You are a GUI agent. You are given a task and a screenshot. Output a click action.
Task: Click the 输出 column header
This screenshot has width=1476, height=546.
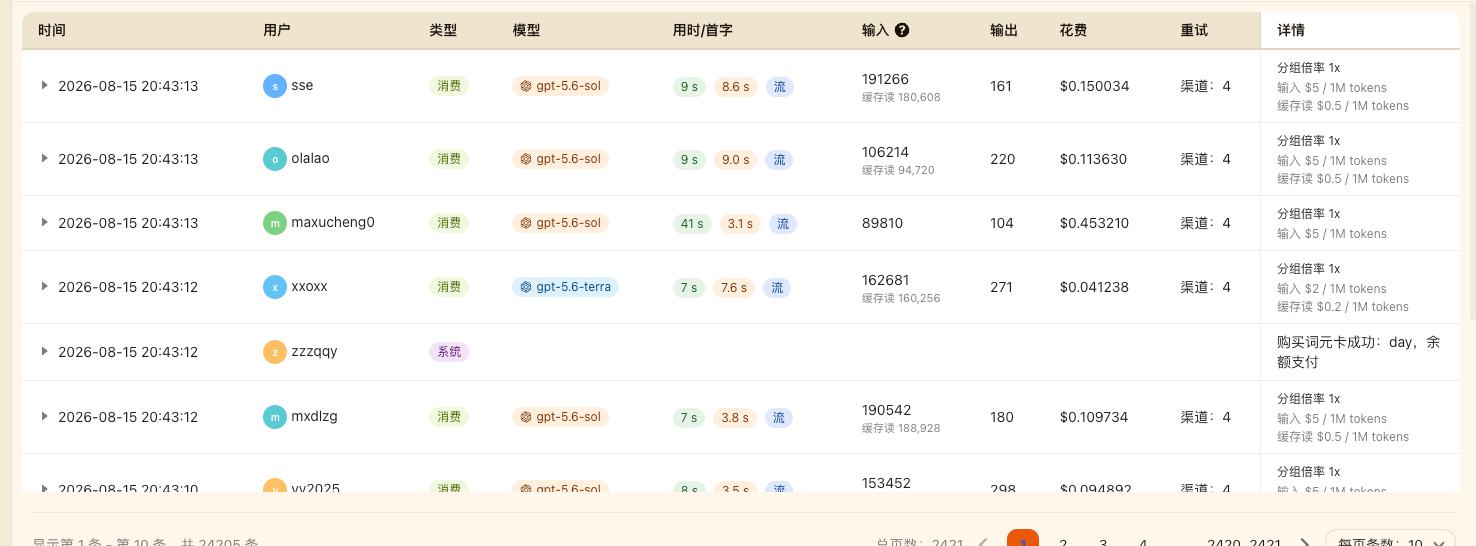tap(1004, 31)
